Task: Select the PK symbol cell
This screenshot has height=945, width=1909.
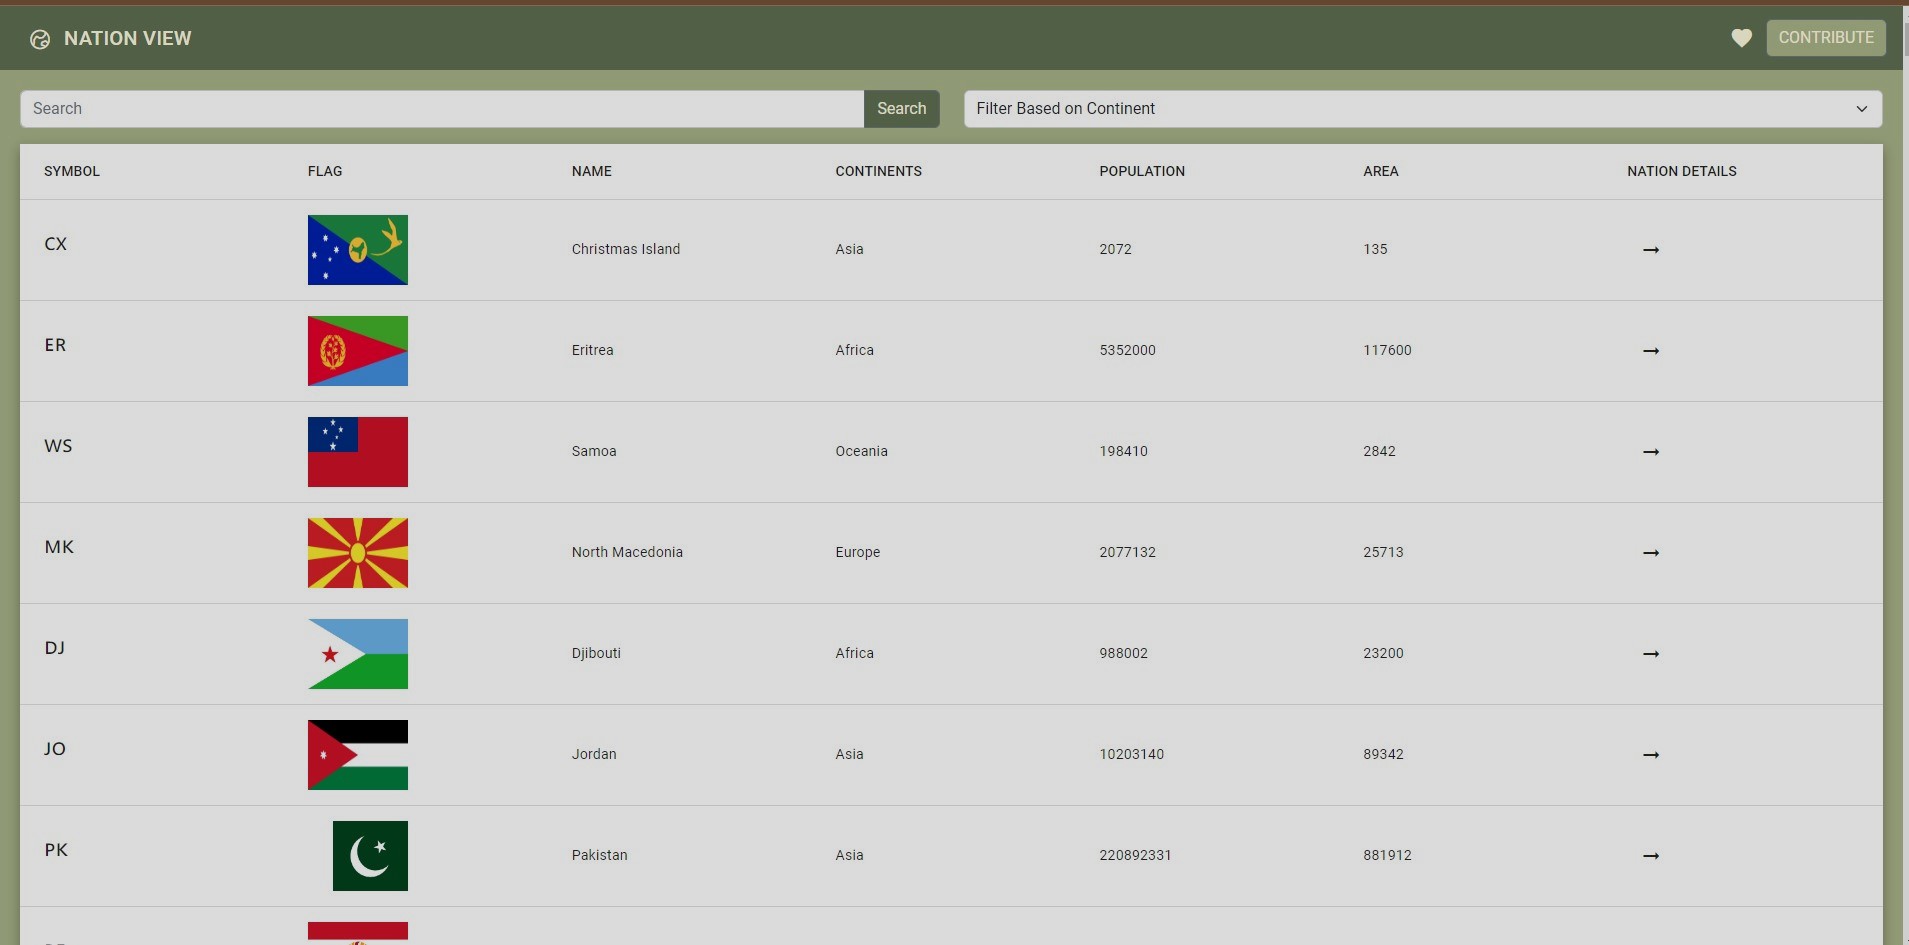Action: pyautogui.click(x=56, y=850)
